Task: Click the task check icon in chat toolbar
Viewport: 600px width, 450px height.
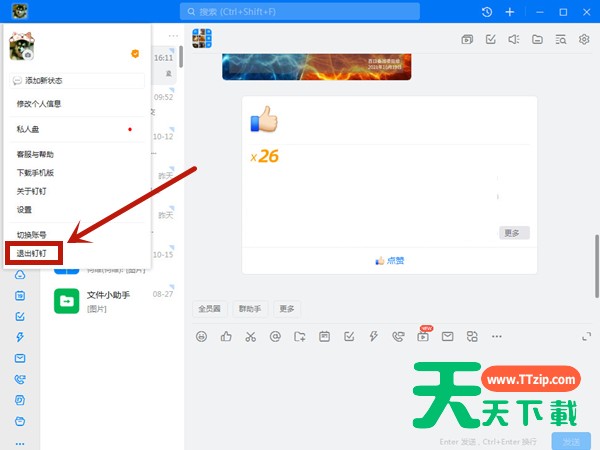Action: 349,336
